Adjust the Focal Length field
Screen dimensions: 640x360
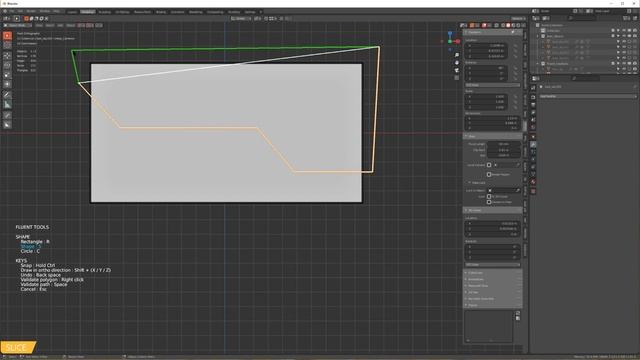coord(503,144)
